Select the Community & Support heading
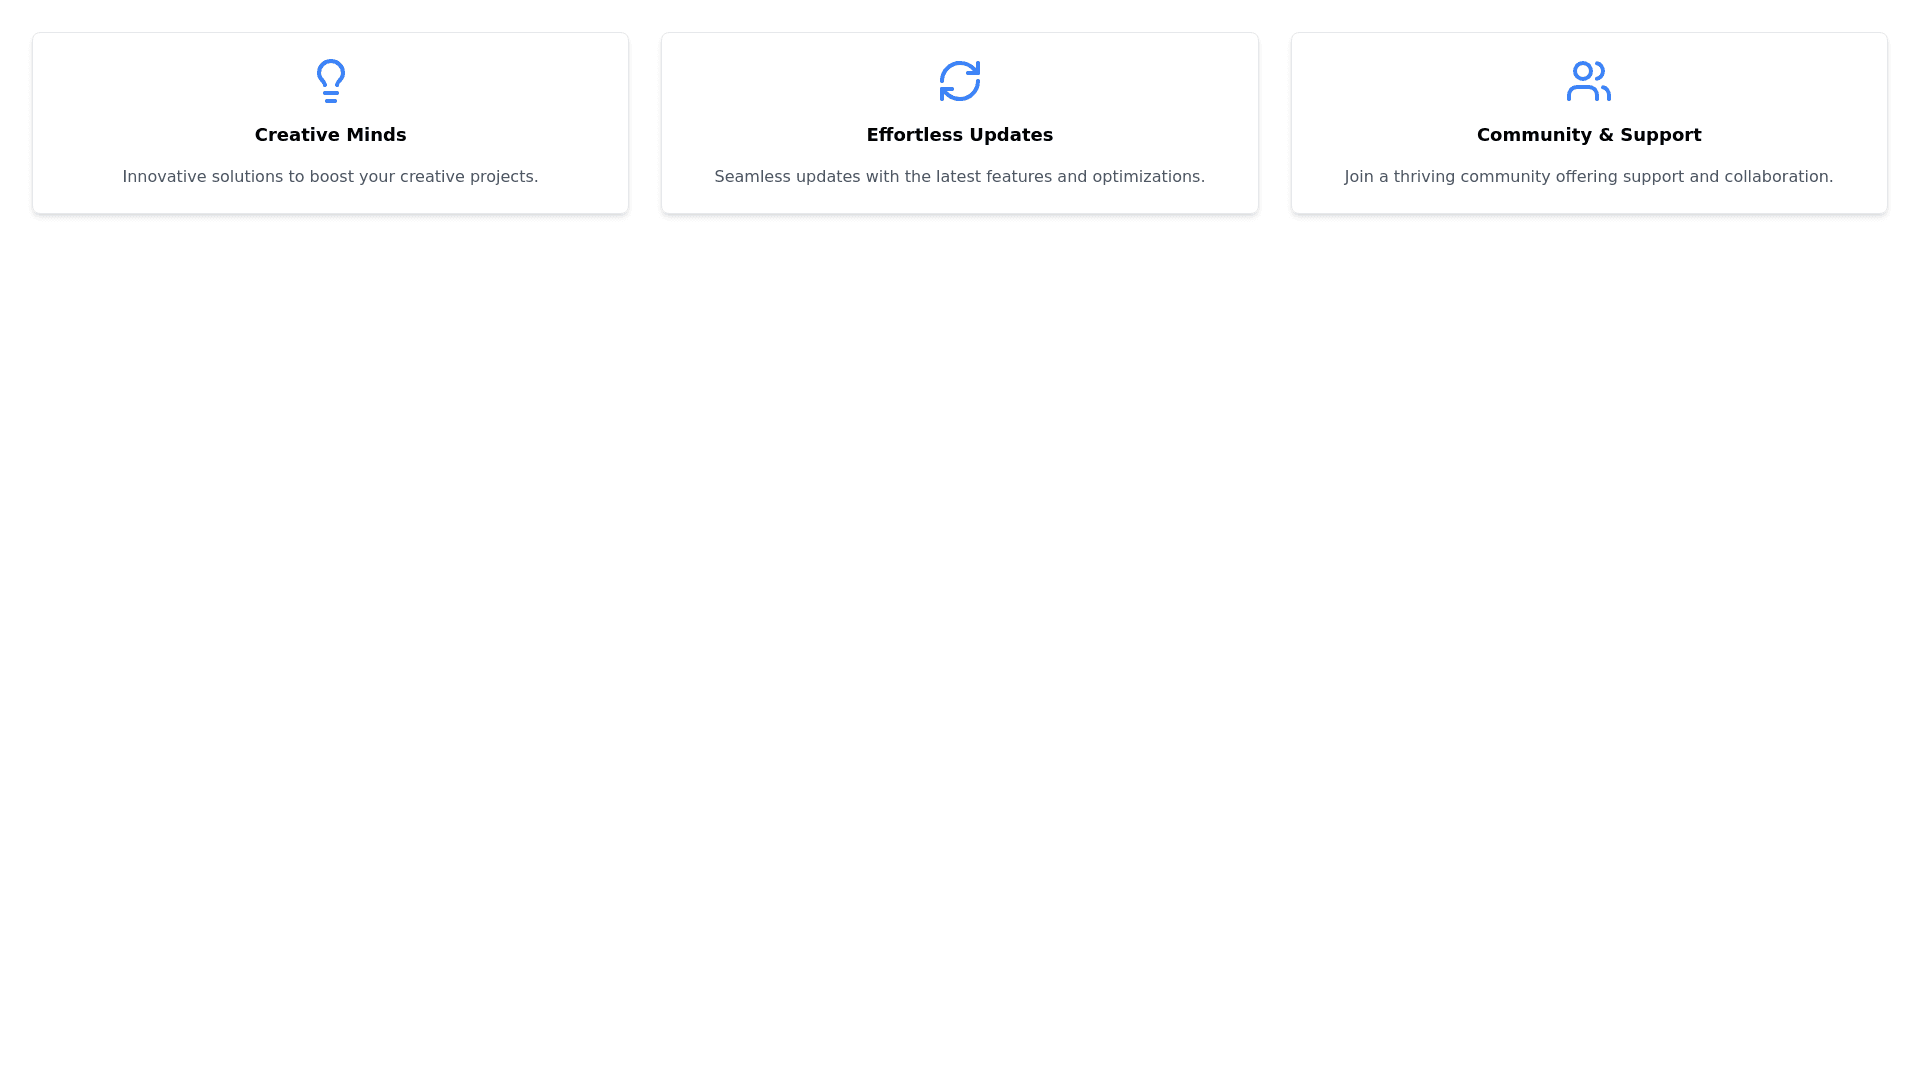 [1588, 135]
